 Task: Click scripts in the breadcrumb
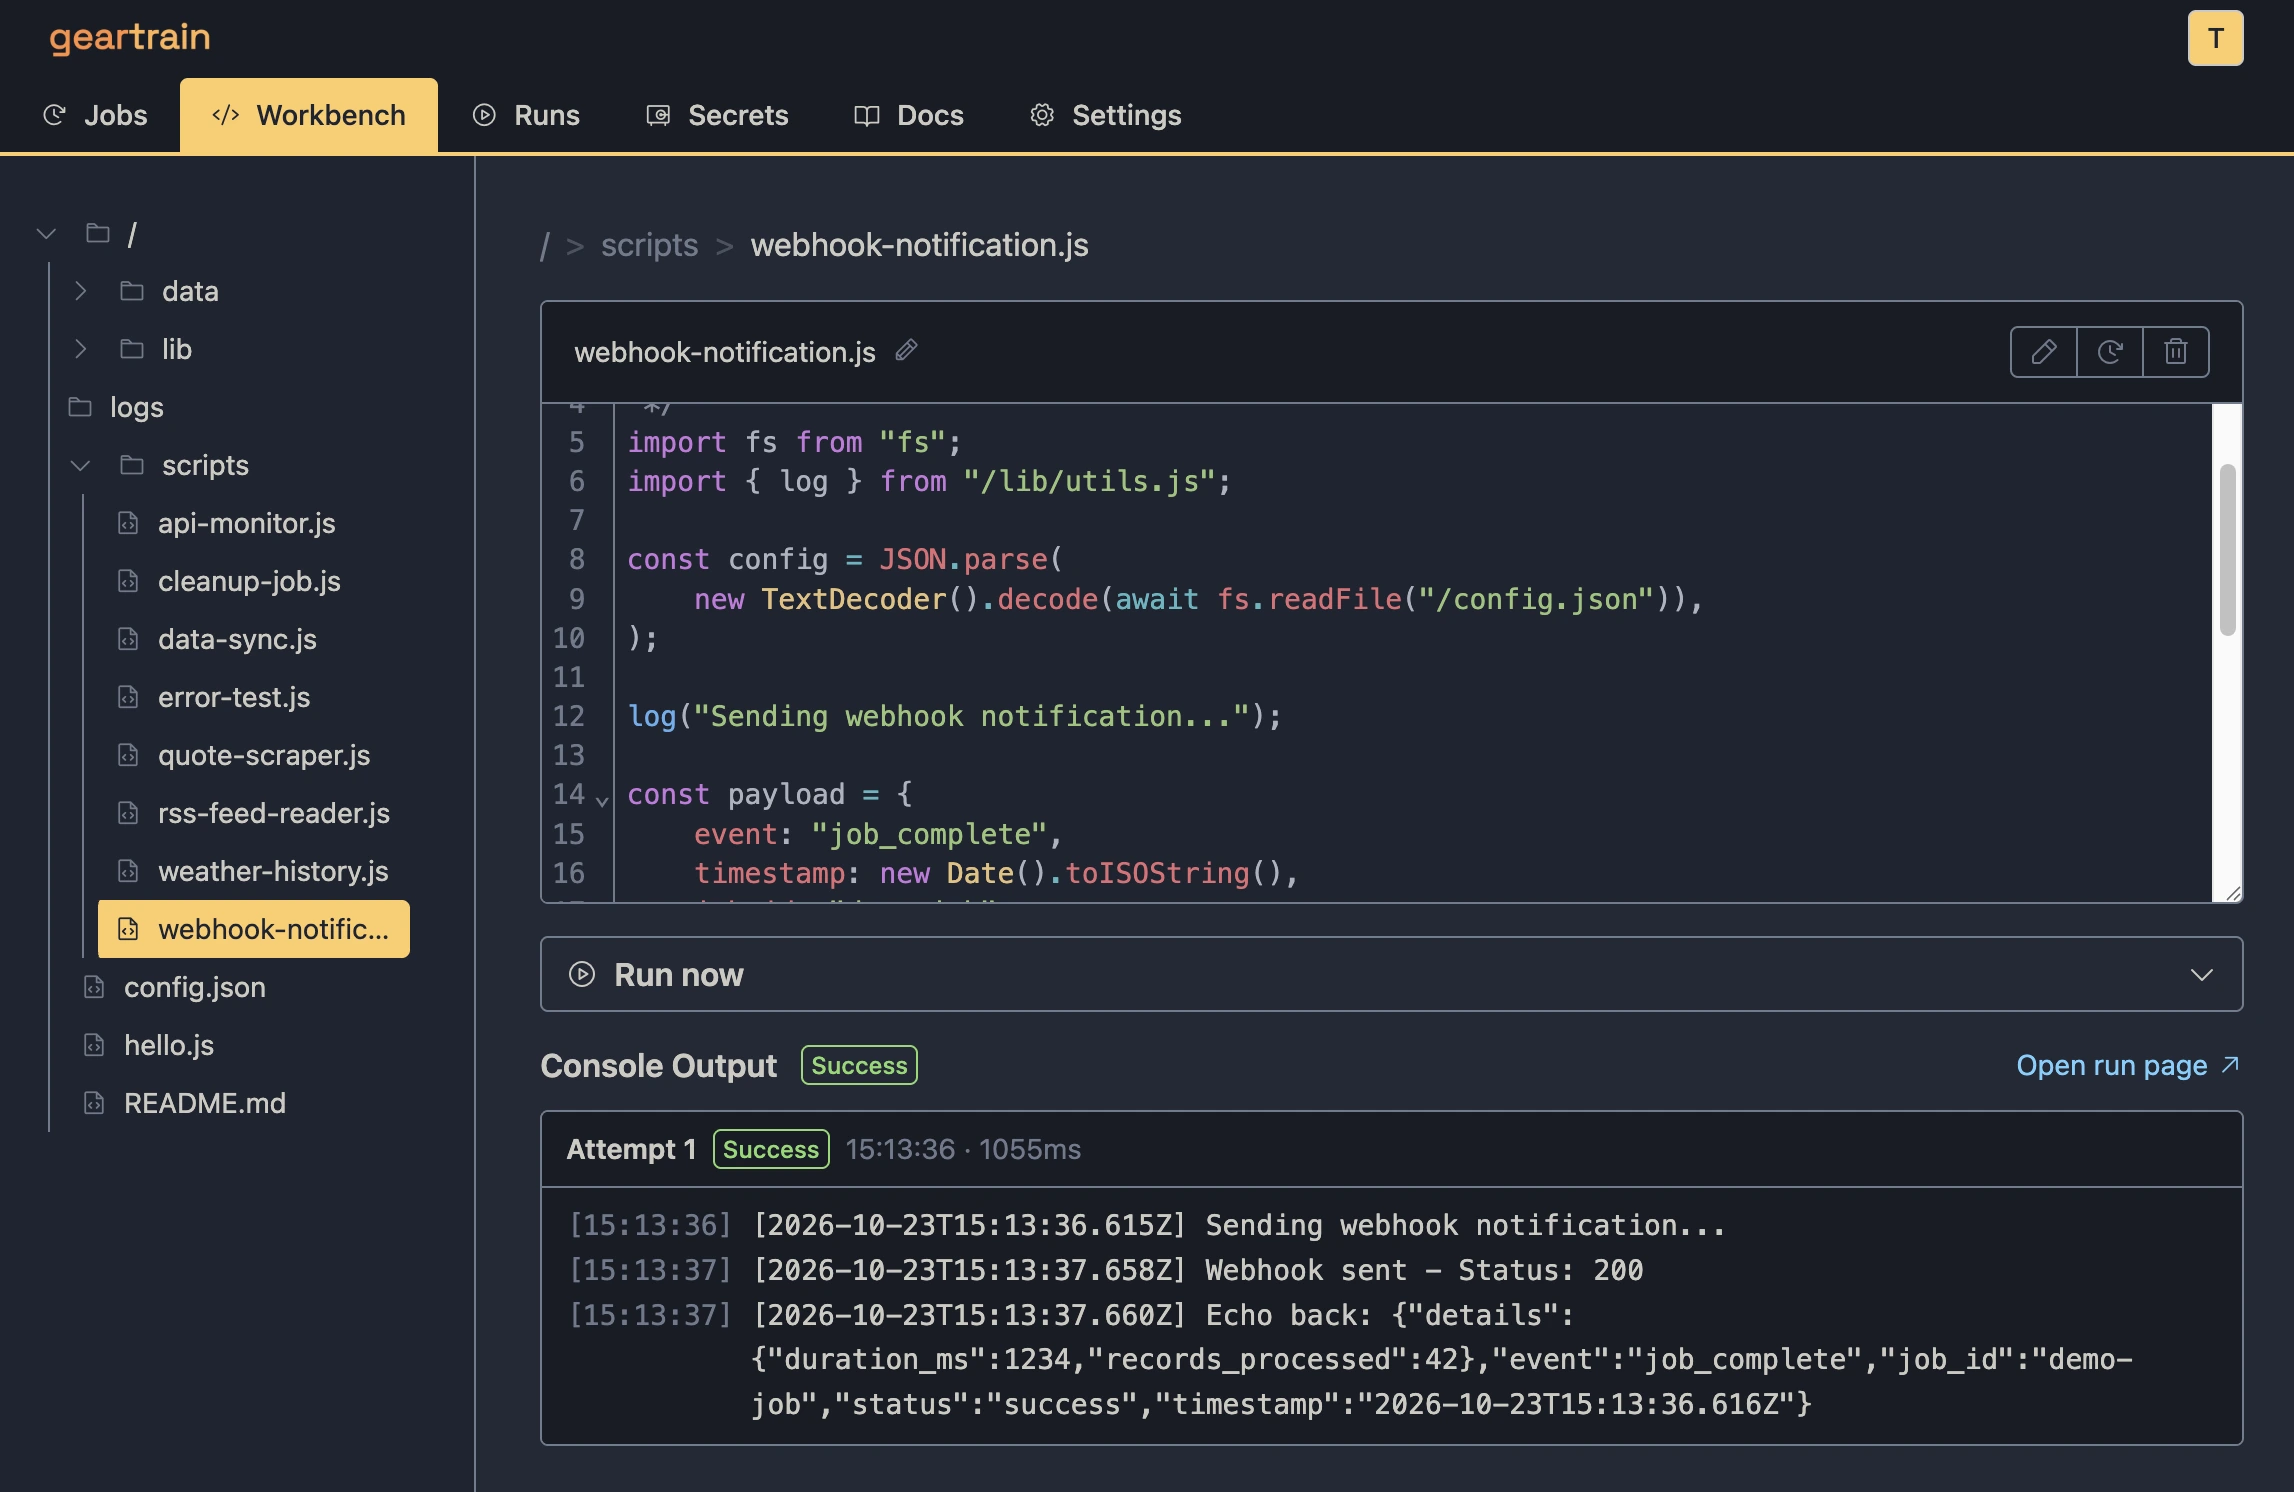pos(649,245)
